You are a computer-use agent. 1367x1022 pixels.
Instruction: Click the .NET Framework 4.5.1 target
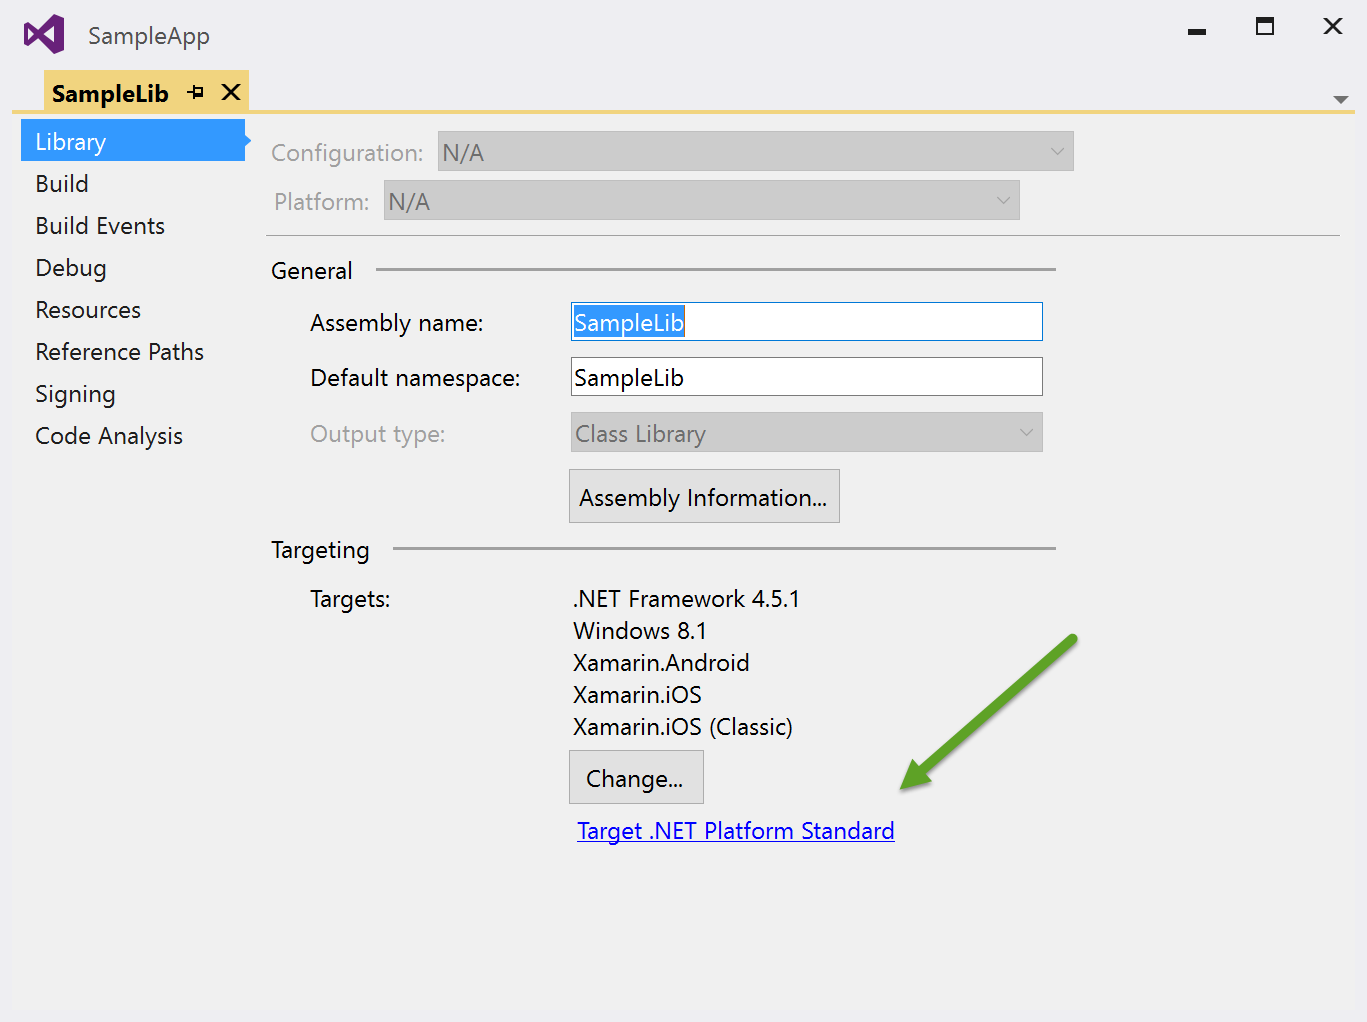click(x=686, y=599)
